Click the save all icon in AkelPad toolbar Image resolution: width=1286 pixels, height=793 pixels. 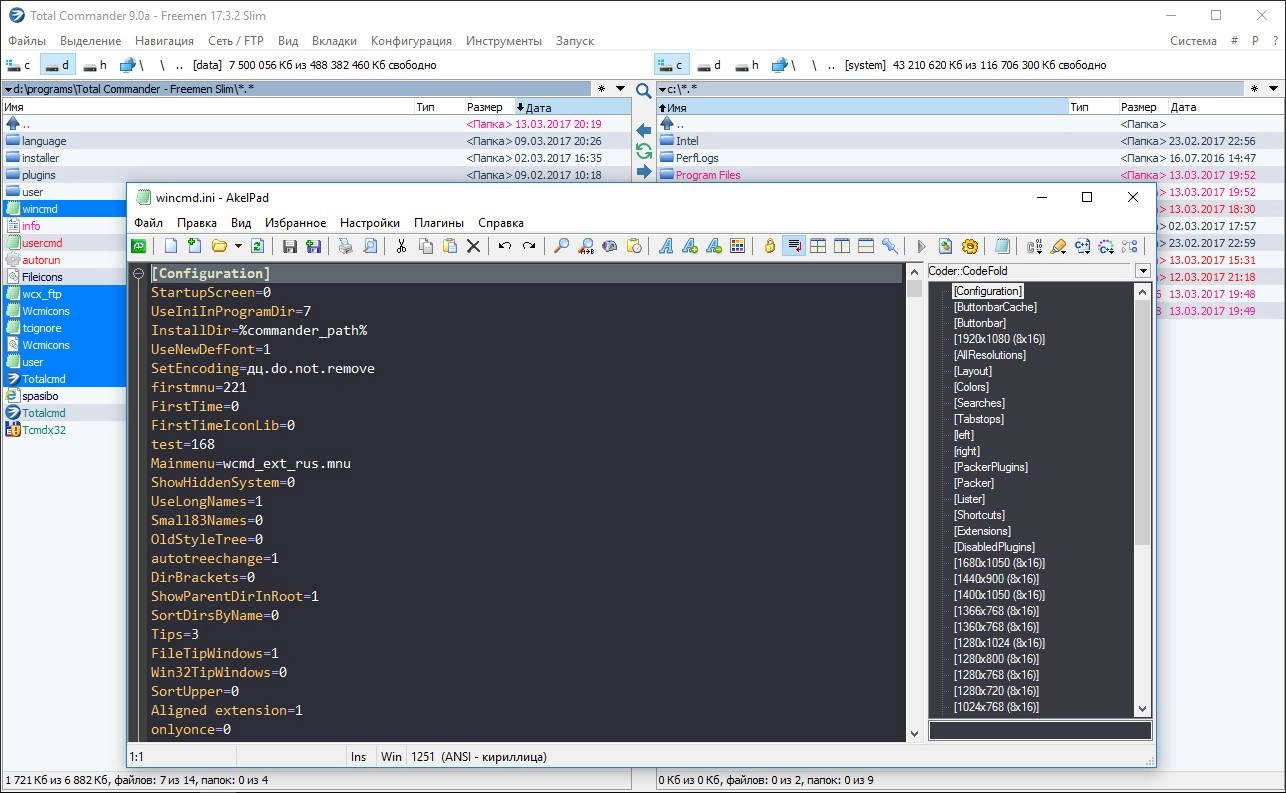pos(313,246)
